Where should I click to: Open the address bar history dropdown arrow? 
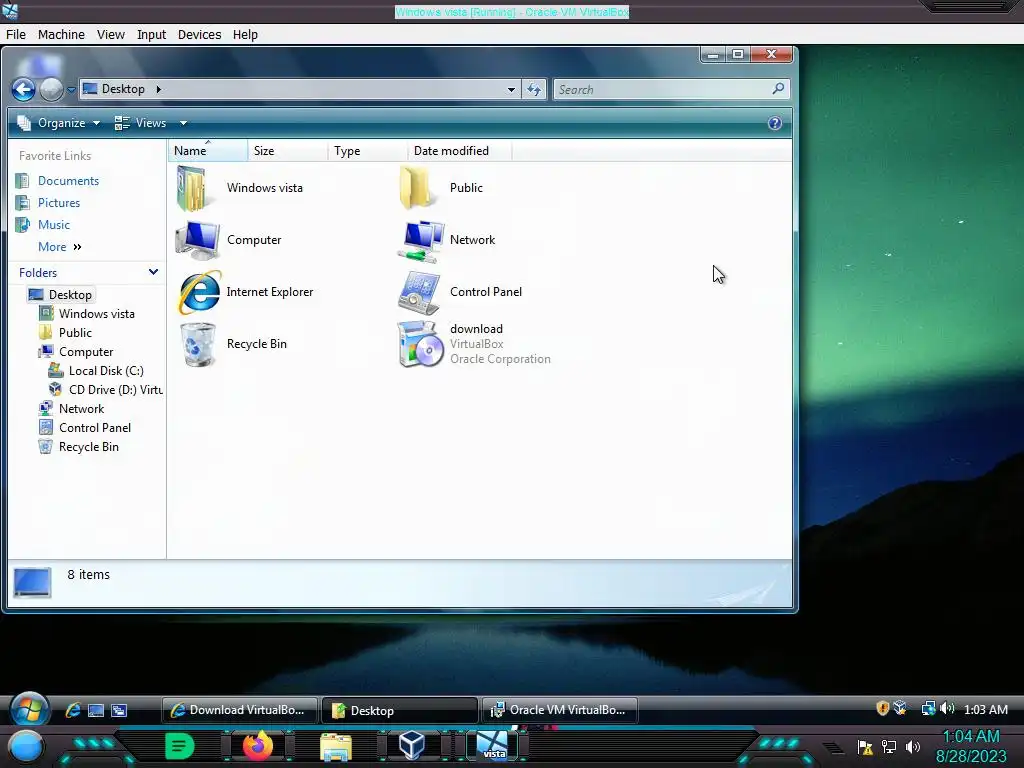(511, 89)
